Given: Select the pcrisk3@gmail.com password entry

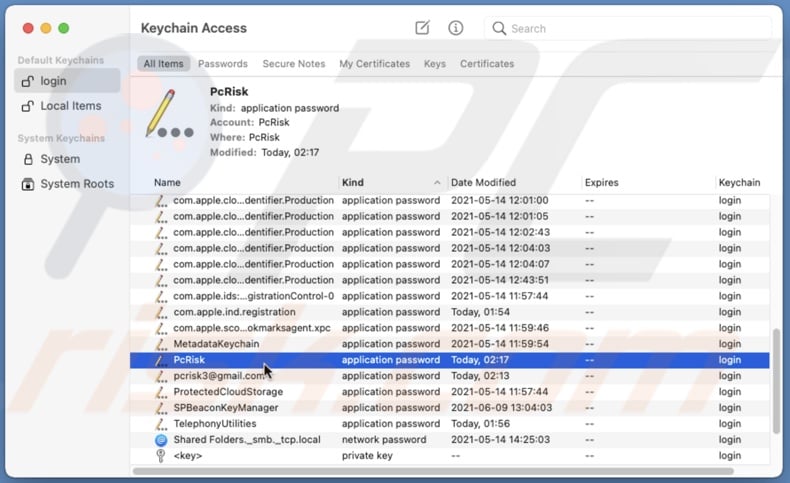Looking at the screenshot, I should pyautogui.click(x=220, y=376).
